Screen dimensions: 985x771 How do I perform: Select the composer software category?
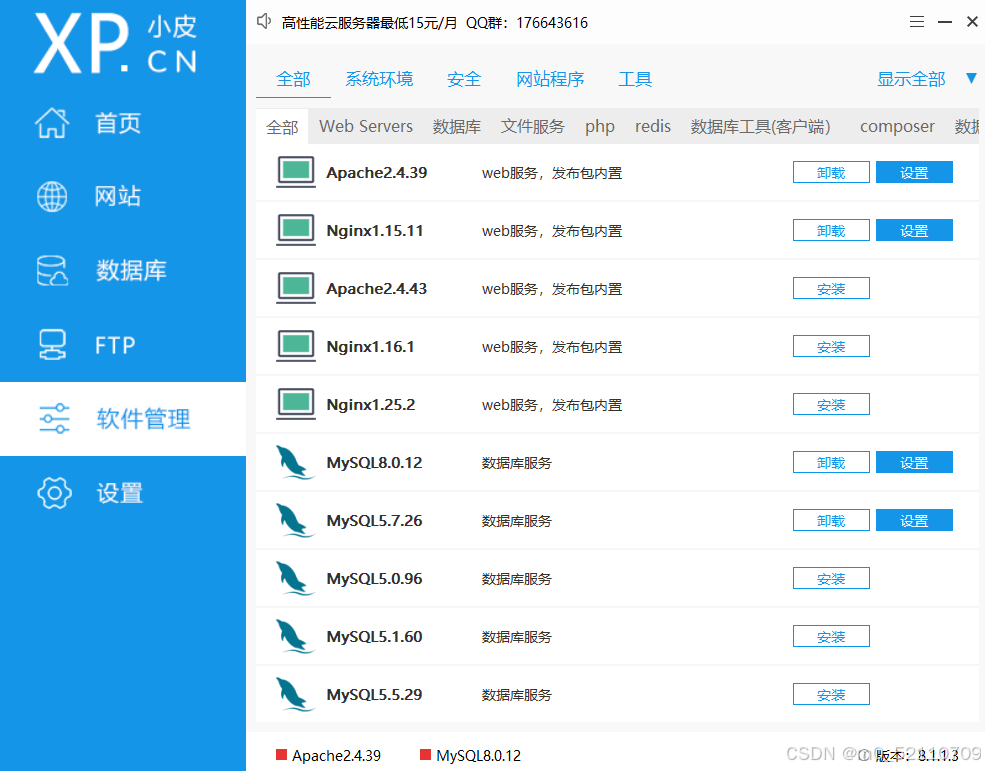[x=896, y=126]
